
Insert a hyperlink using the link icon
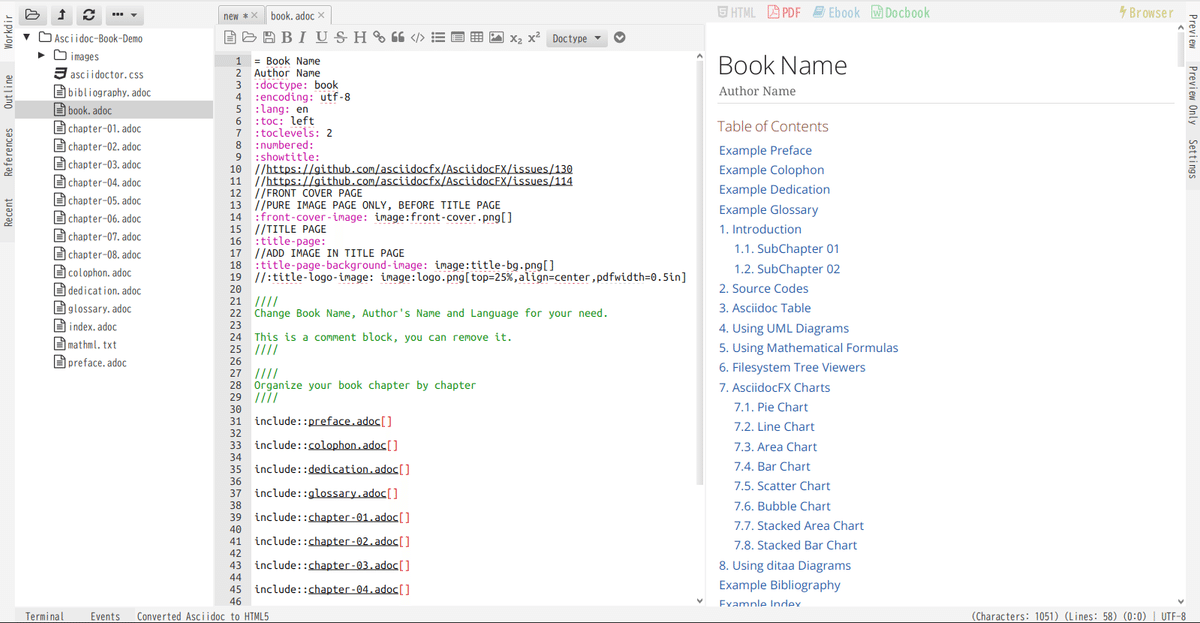click(x=378, y=37)
